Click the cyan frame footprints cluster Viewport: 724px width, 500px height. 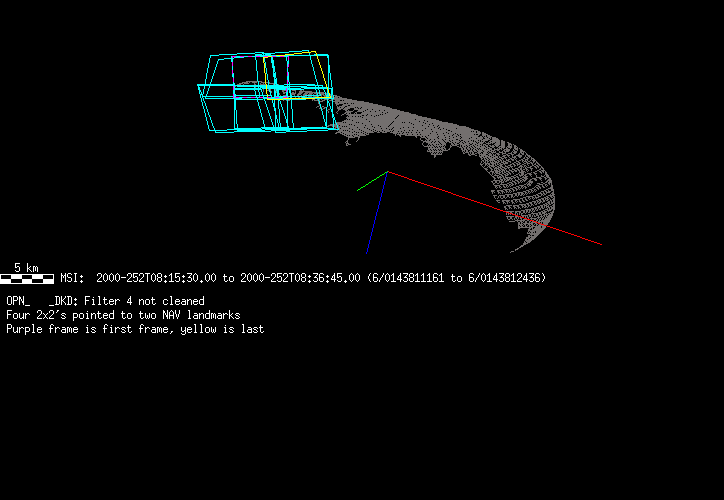tap(268, 91)
